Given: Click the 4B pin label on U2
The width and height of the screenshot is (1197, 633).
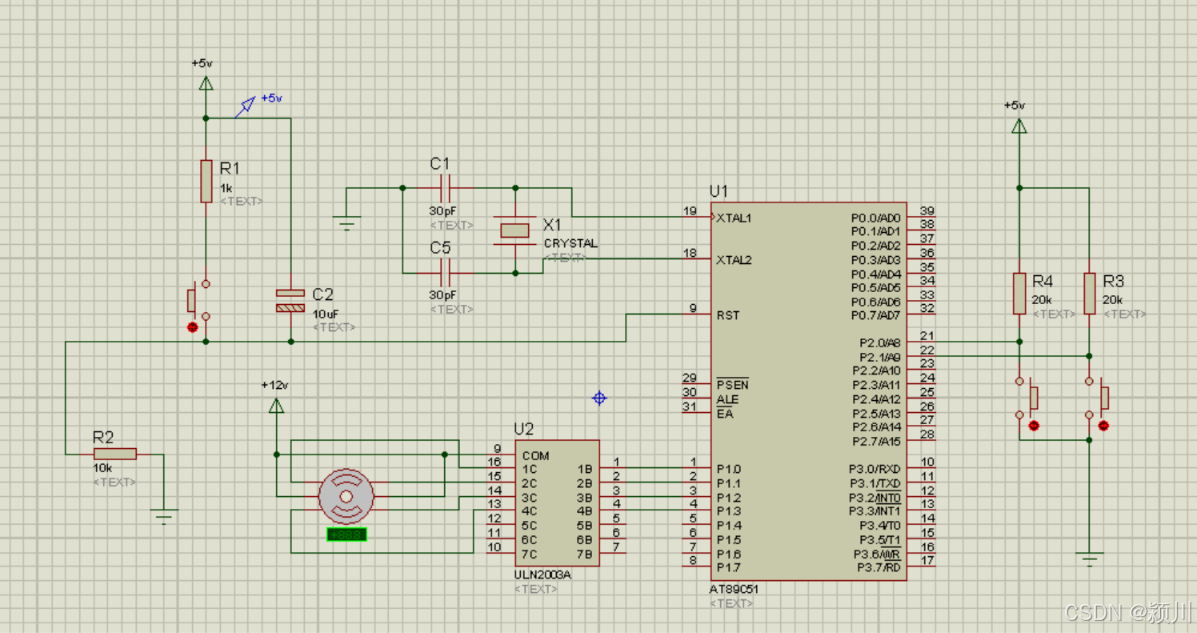Looking at the screenshot, I should coord(585,511).
